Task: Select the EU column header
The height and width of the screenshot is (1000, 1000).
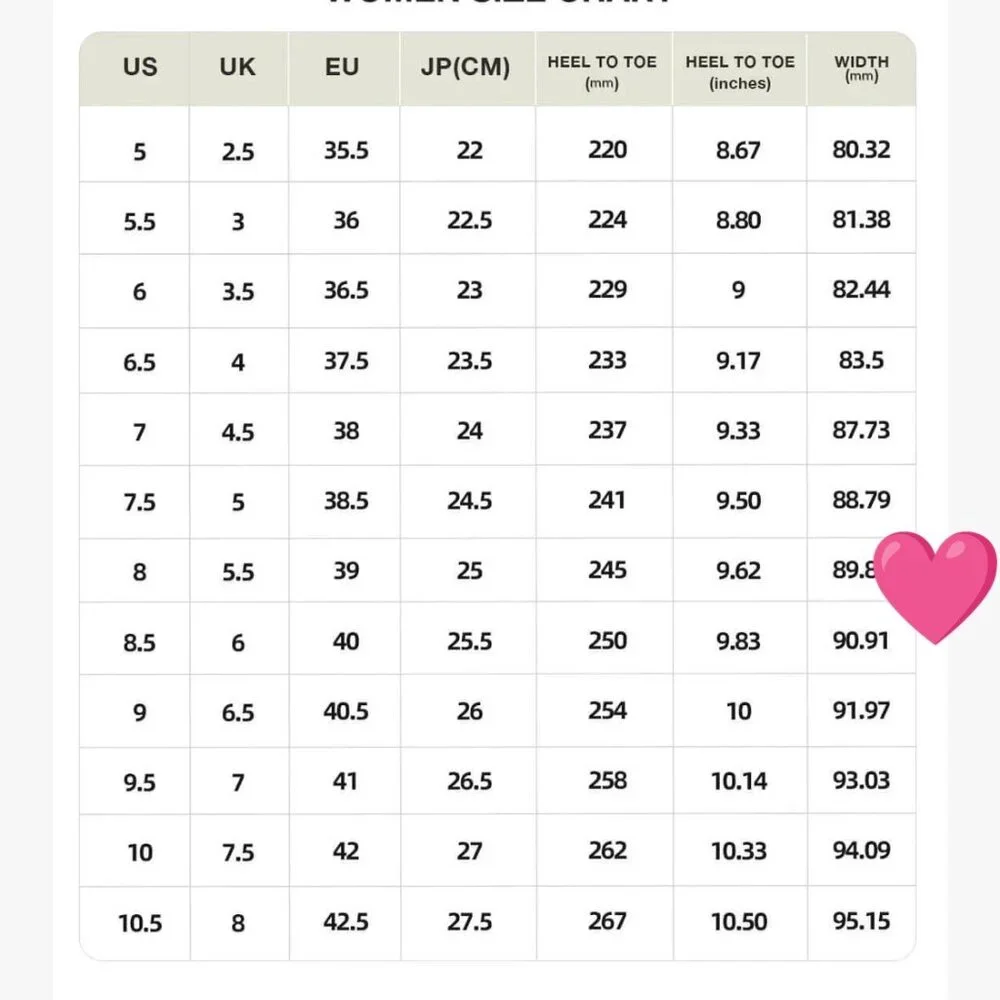Action: [342, 68]
